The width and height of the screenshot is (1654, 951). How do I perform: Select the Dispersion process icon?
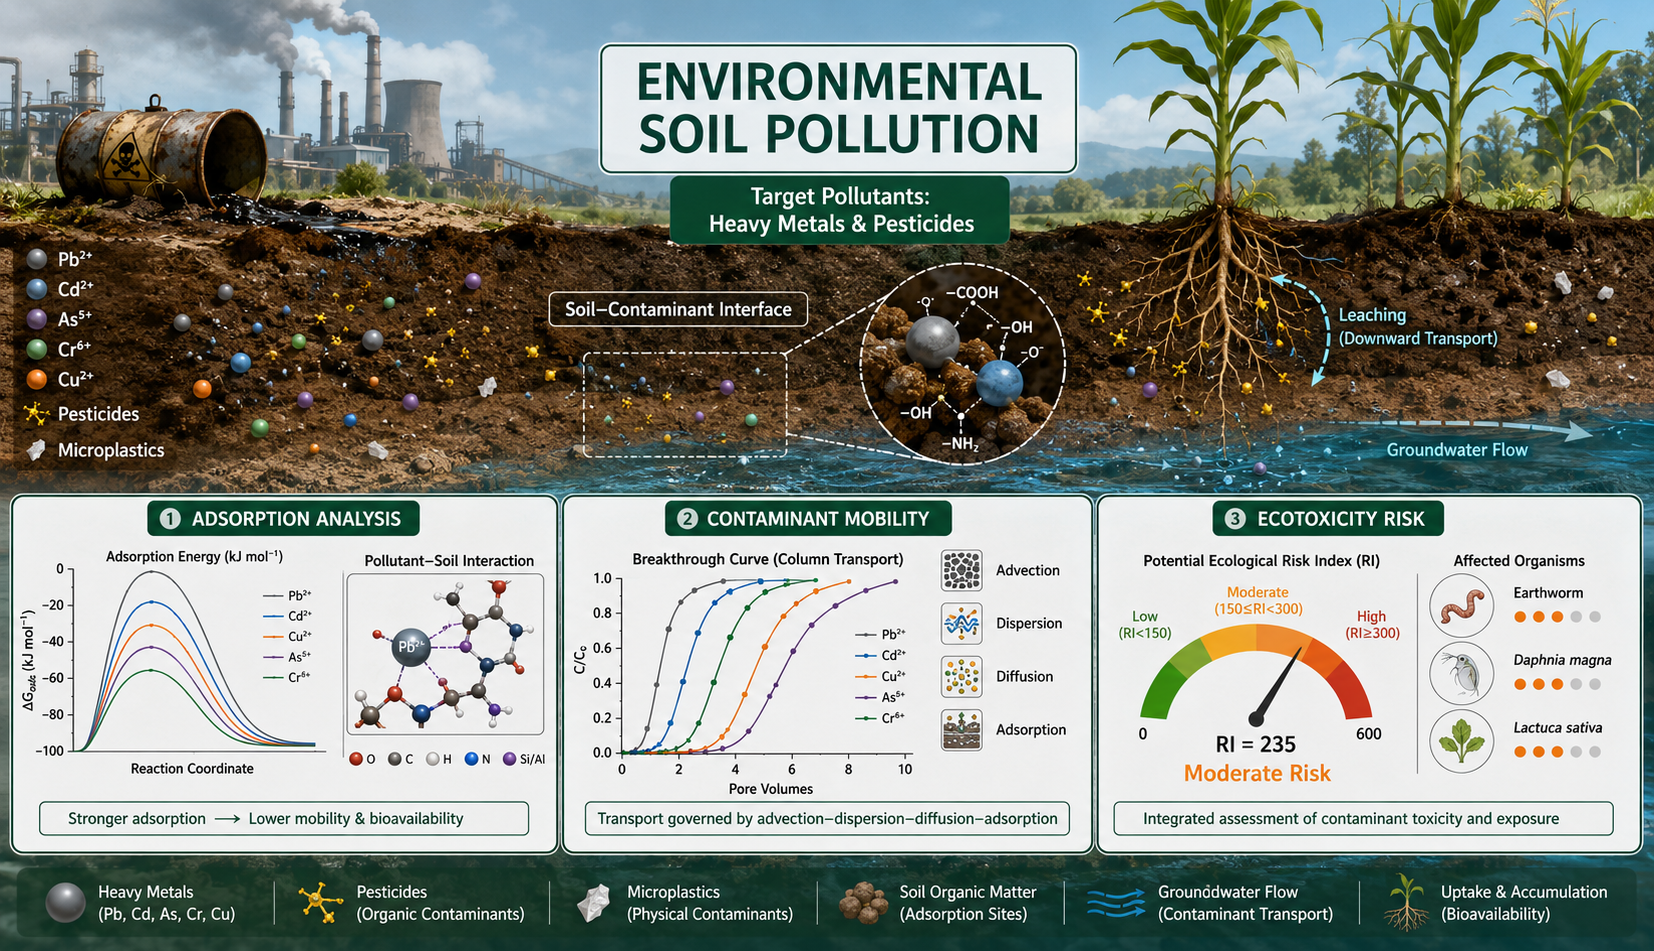point(961,623)
